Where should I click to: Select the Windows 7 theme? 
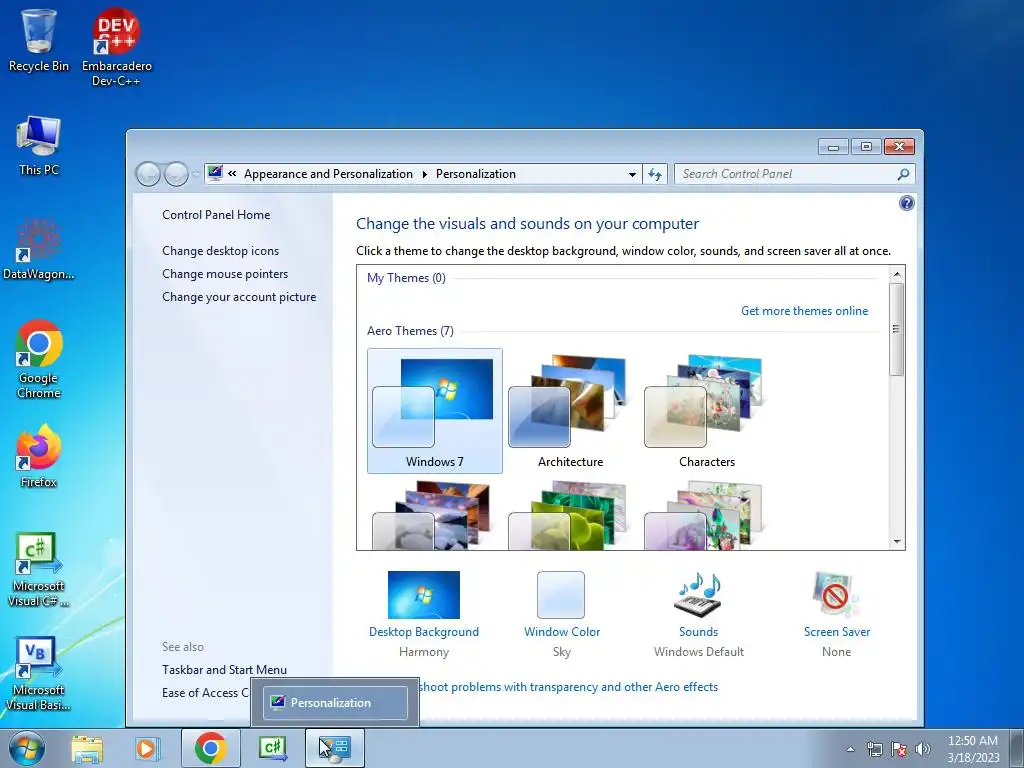[435, 411]
